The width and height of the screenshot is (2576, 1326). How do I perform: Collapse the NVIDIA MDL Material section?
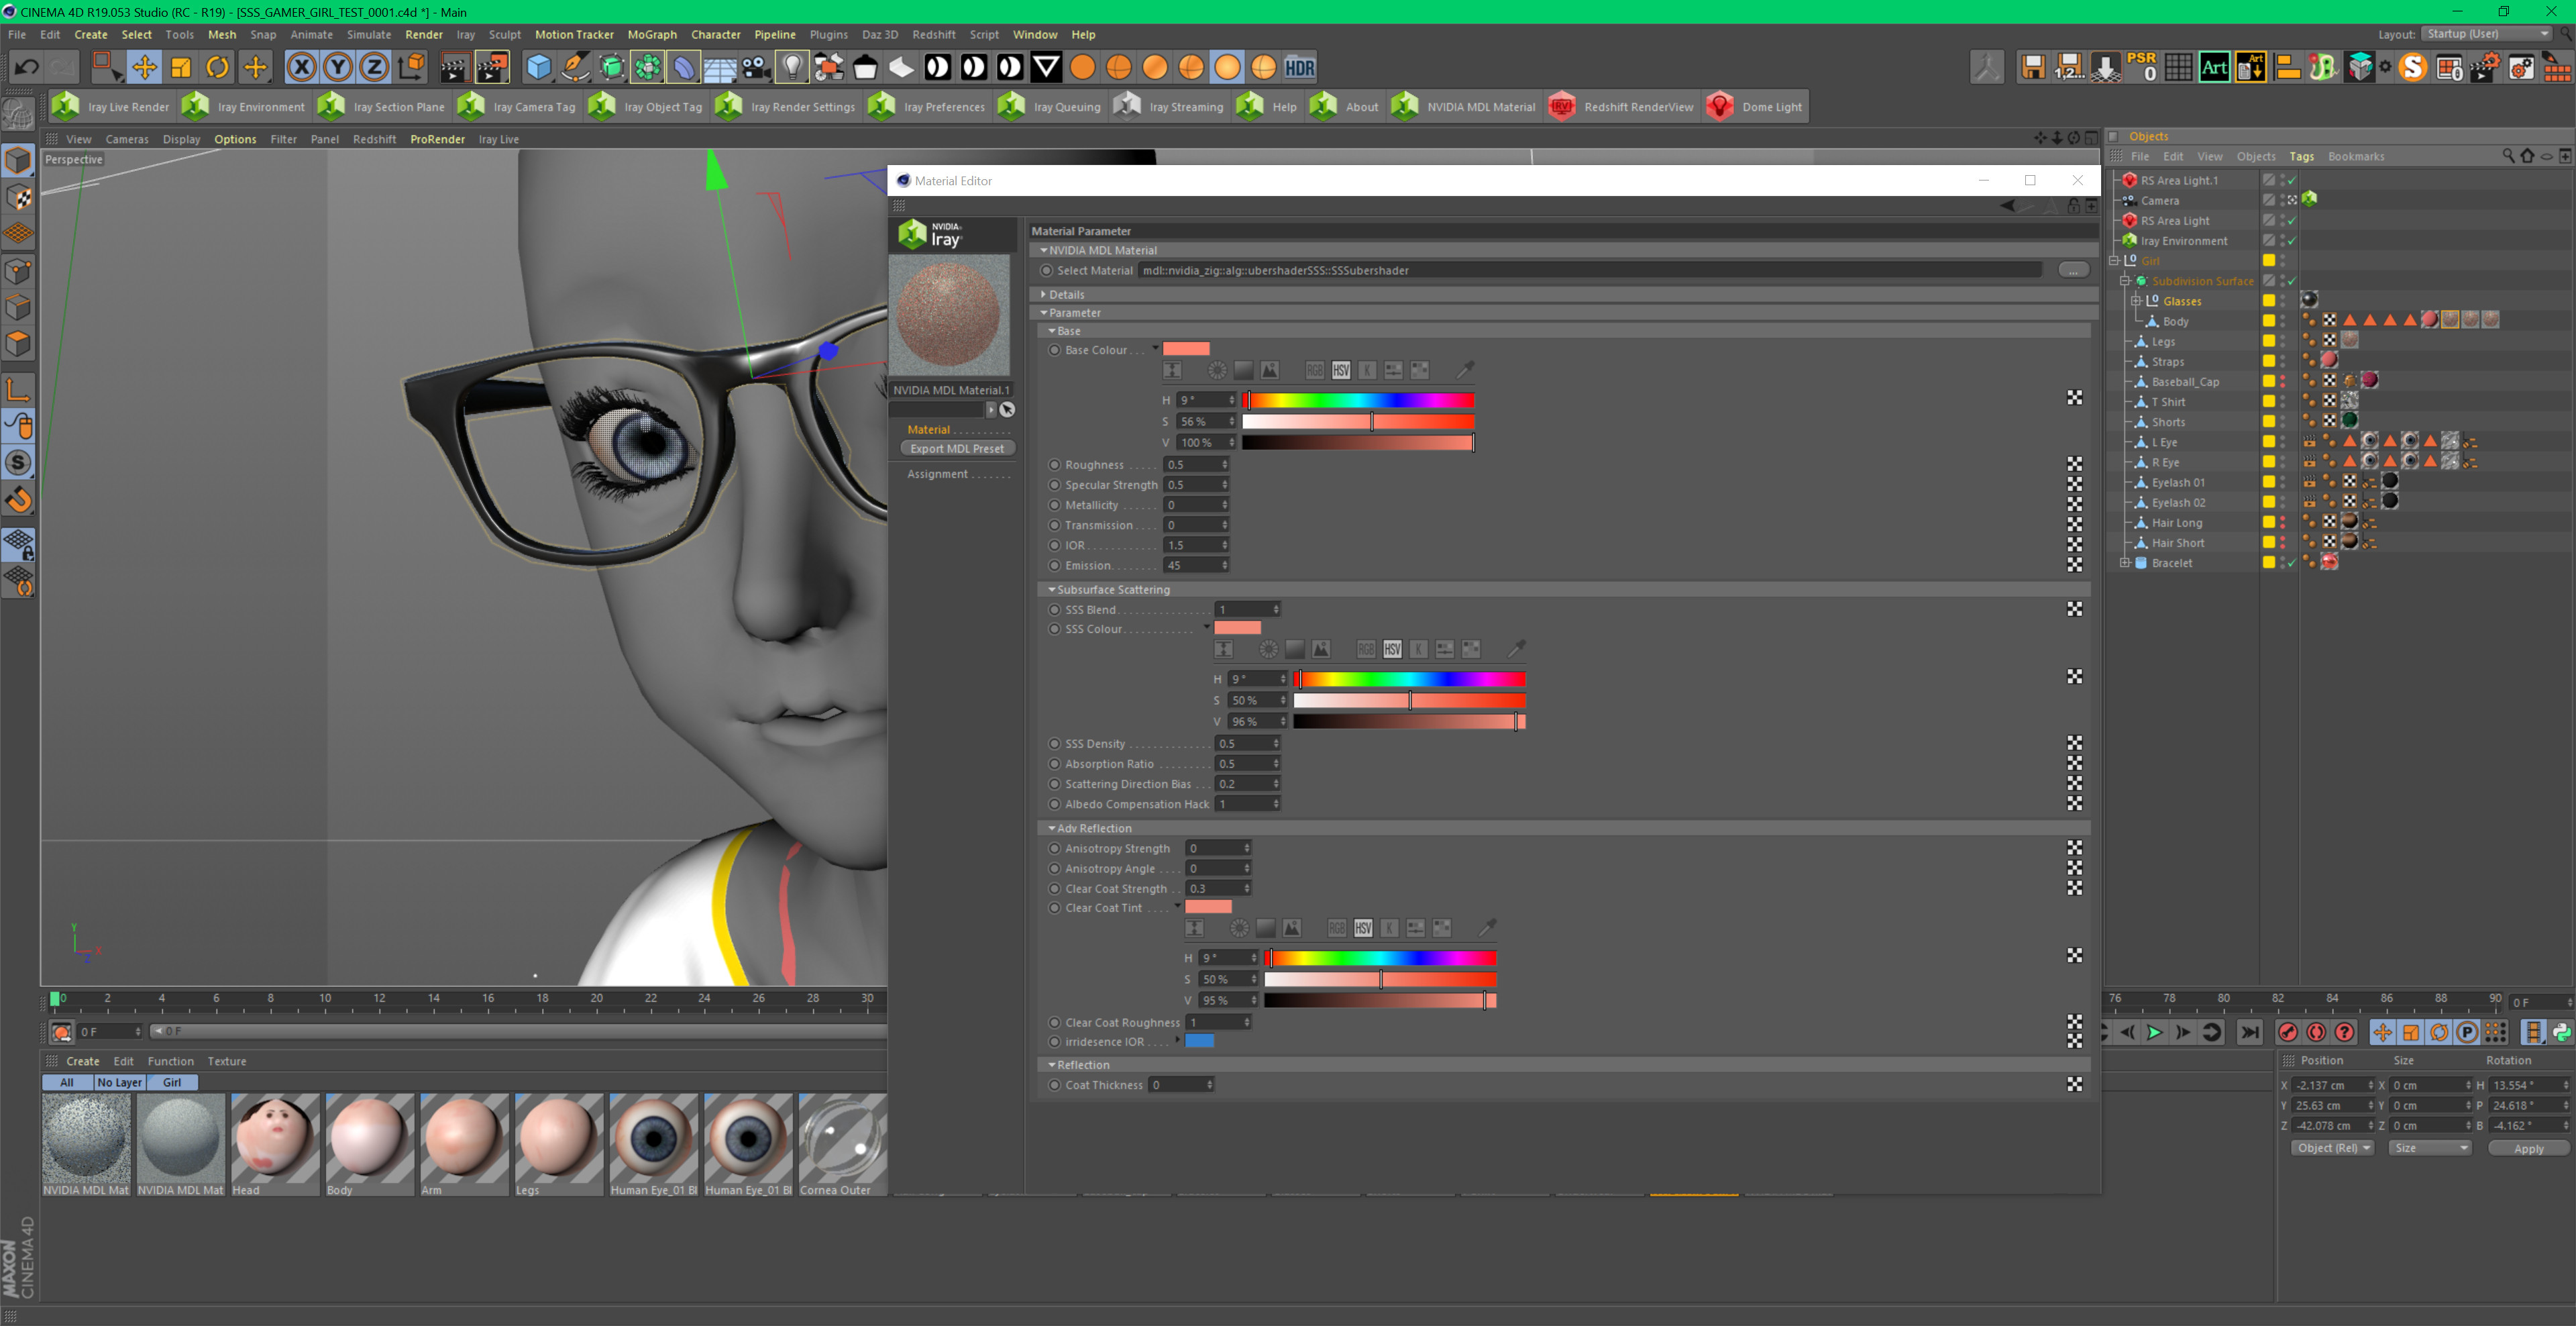point(1044,250)
